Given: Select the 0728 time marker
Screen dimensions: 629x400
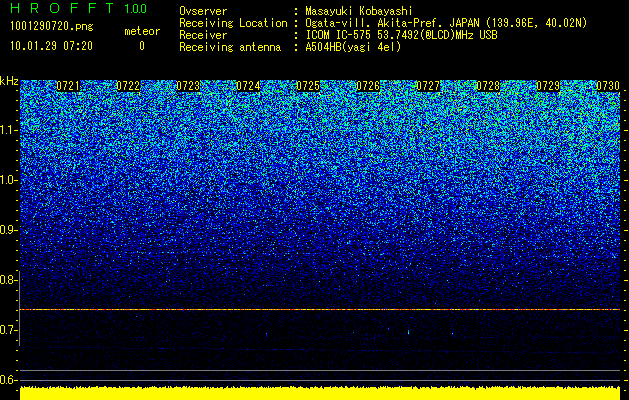Looking at the screenshot, I should point(488,86).
